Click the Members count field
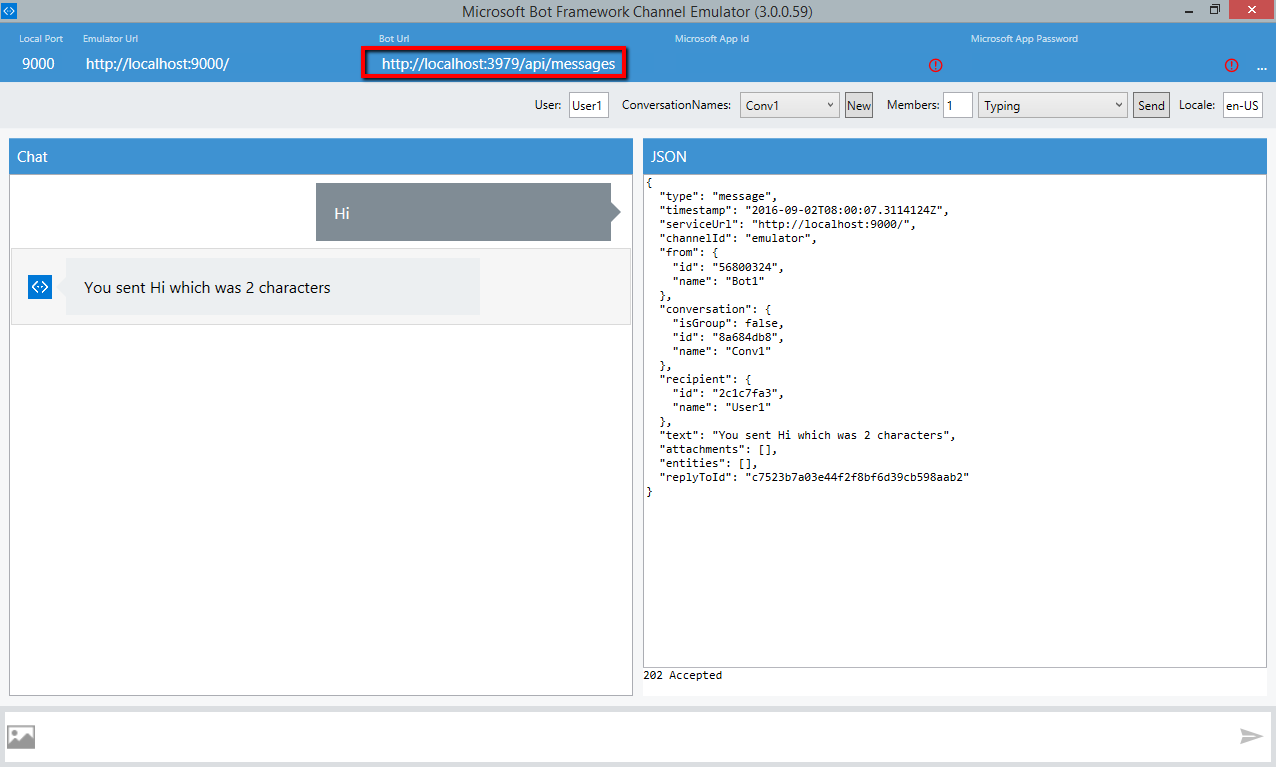Screen dimensions: 1276x767 pos(957,105)
